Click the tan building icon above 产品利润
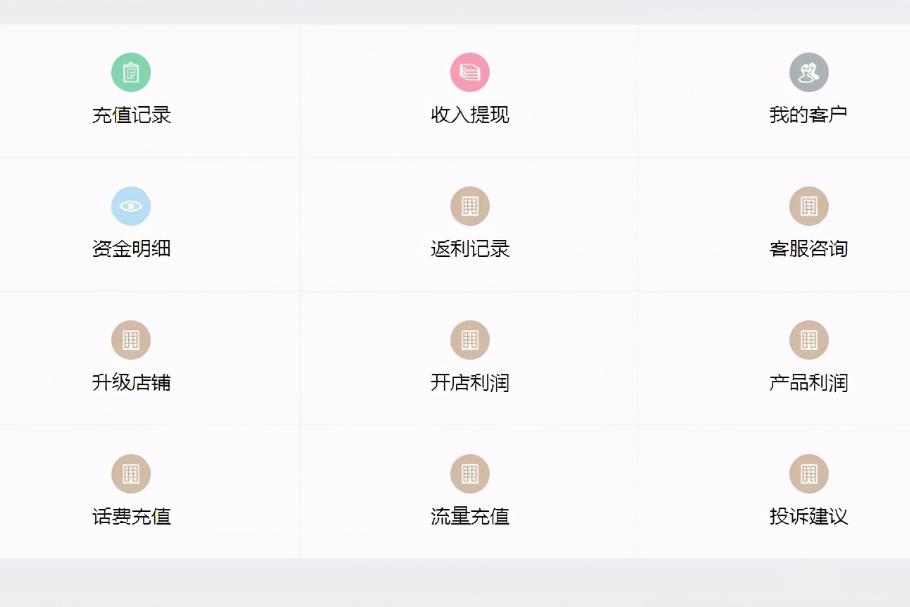910x607 pixels. [809, 340]
